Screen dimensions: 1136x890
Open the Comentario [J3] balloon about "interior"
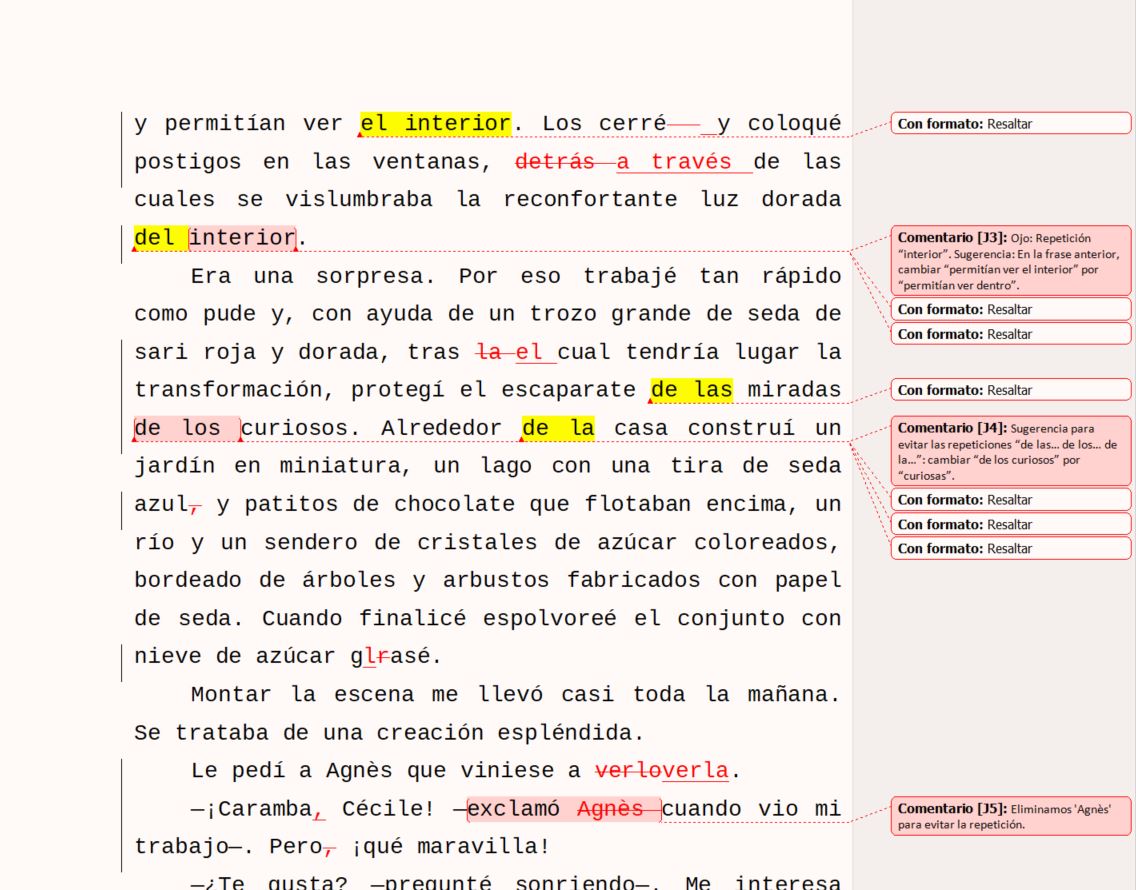pos(1010,260)
